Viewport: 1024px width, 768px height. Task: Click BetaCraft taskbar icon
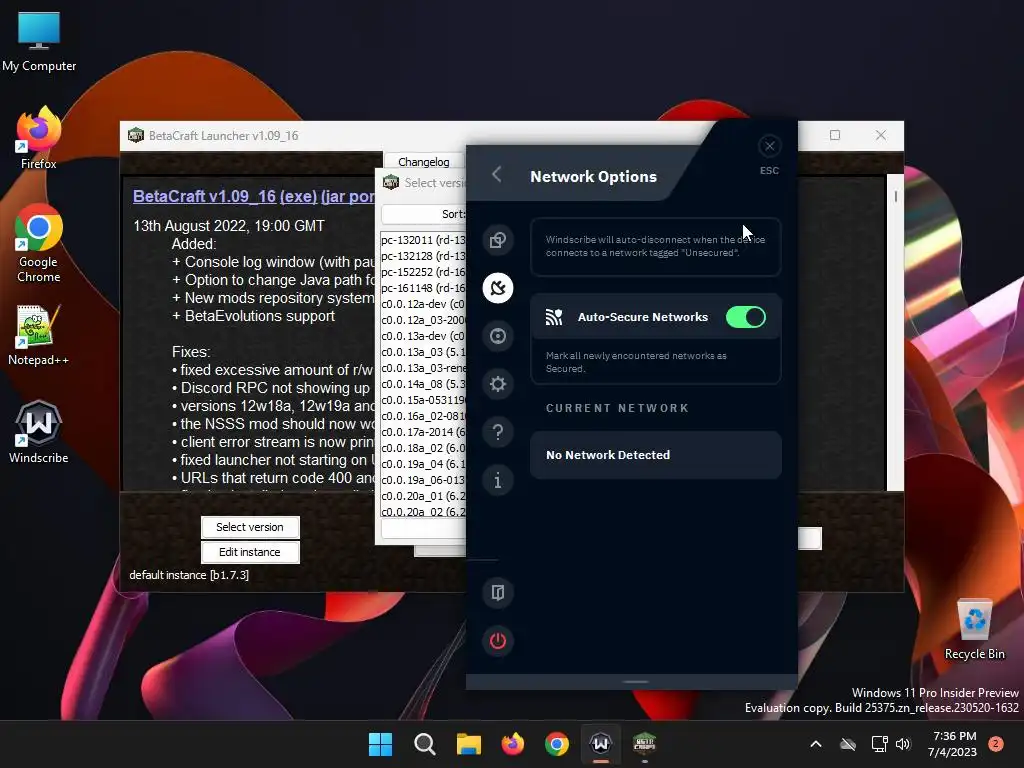(645, 744)
